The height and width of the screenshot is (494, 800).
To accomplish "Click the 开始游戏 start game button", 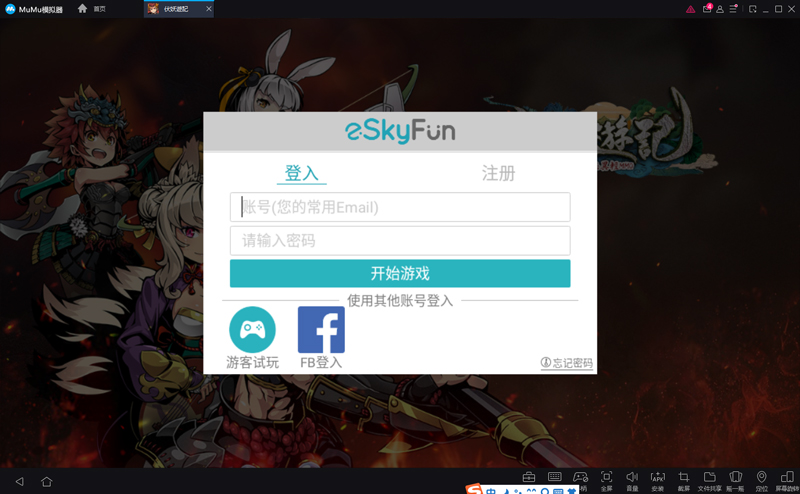I will (400, 274).
